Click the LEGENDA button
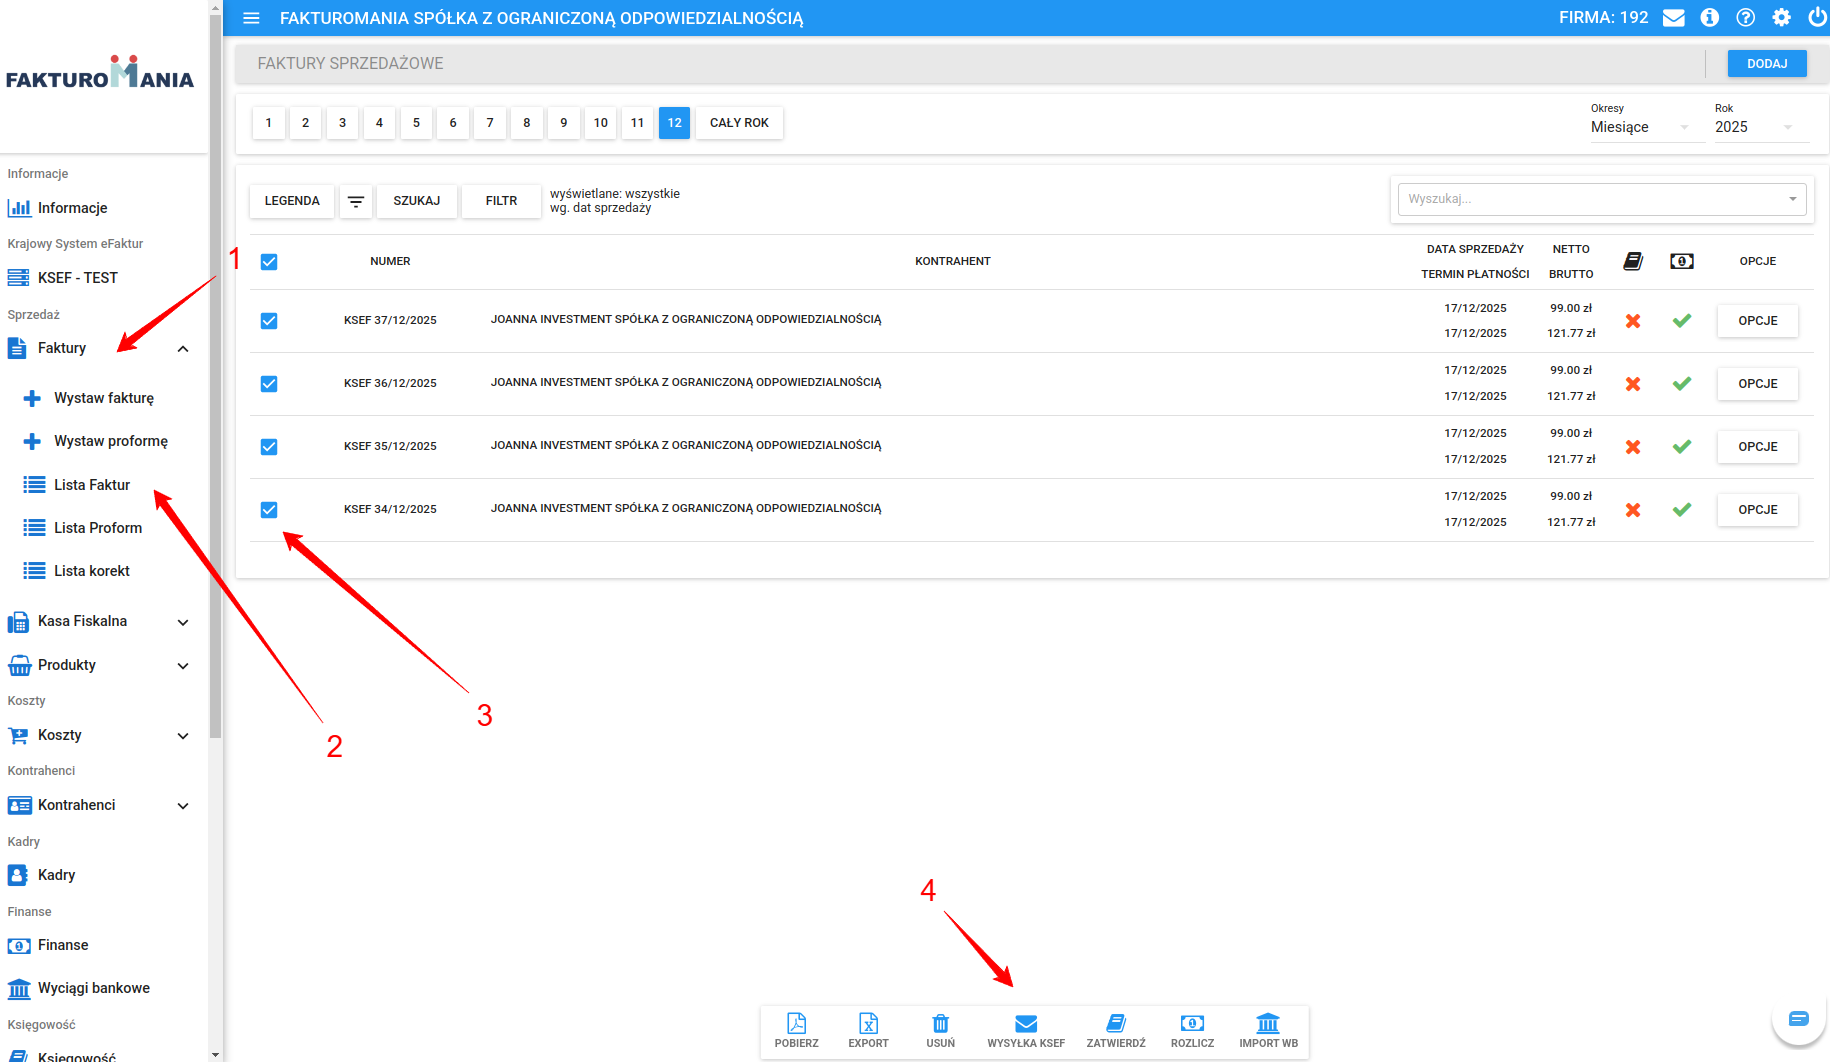The width and height of the screenshot is (1830, 1062). (x=292, y=201)
